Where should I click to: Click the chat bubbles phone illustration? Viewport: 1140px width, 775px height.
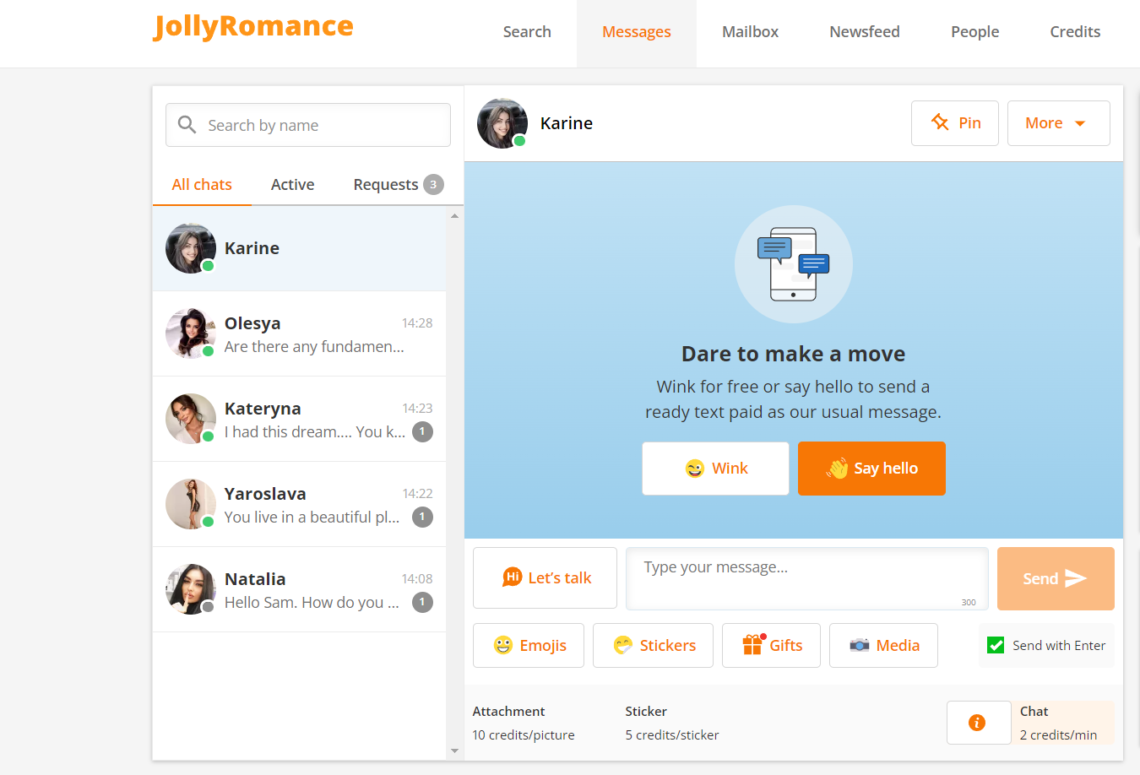click(793, 264)
